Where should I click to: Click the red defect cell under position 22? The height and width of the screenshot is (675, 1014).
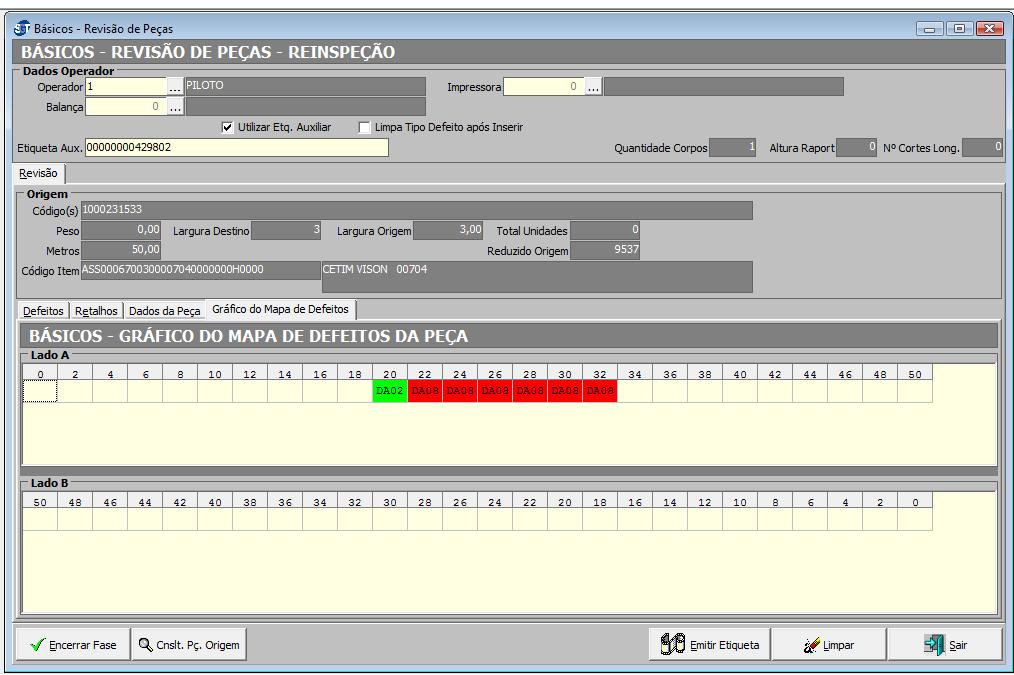[425, 391]
